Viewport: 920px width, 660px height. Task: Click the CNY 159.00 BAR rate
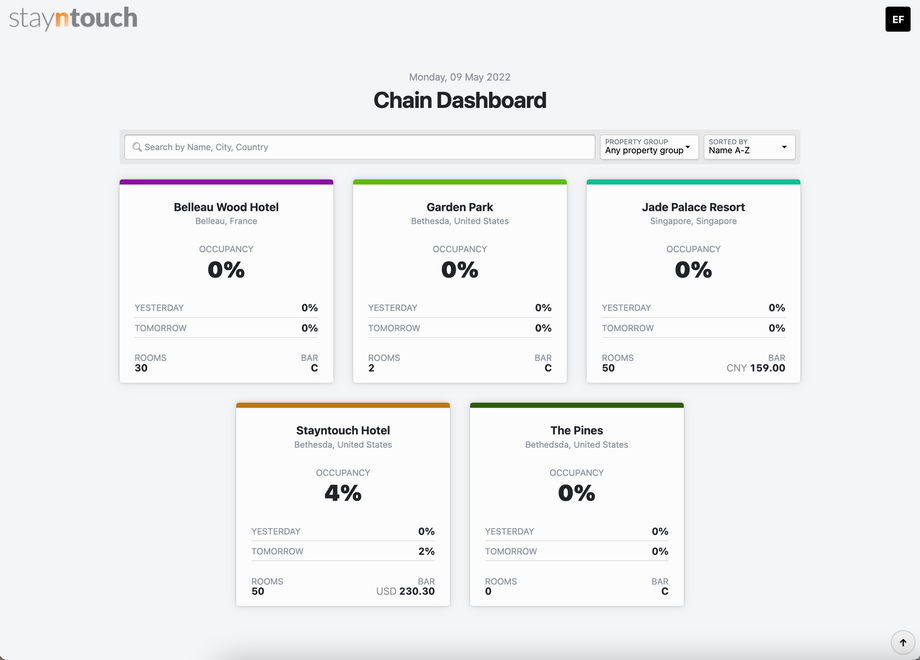pos(756,368)
